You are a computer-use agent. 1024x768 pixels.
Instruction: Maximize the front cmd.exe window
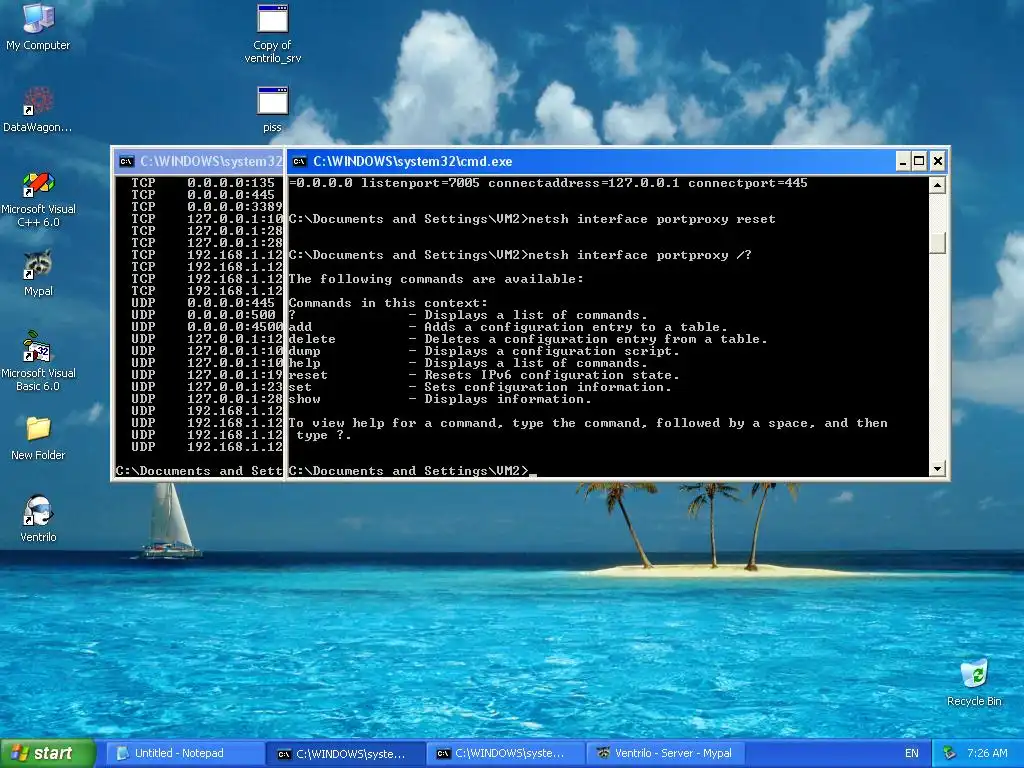coord(919,161)
